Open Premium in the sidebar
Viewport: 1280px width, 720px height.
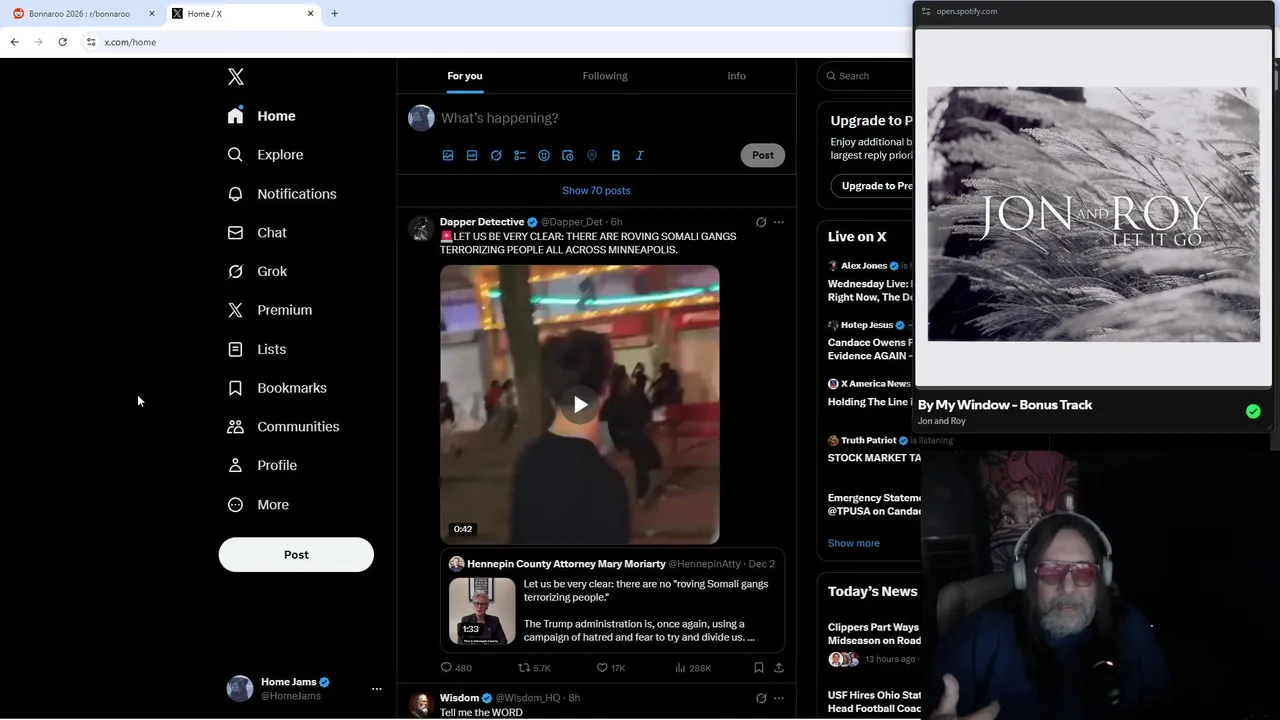[270, 310]
